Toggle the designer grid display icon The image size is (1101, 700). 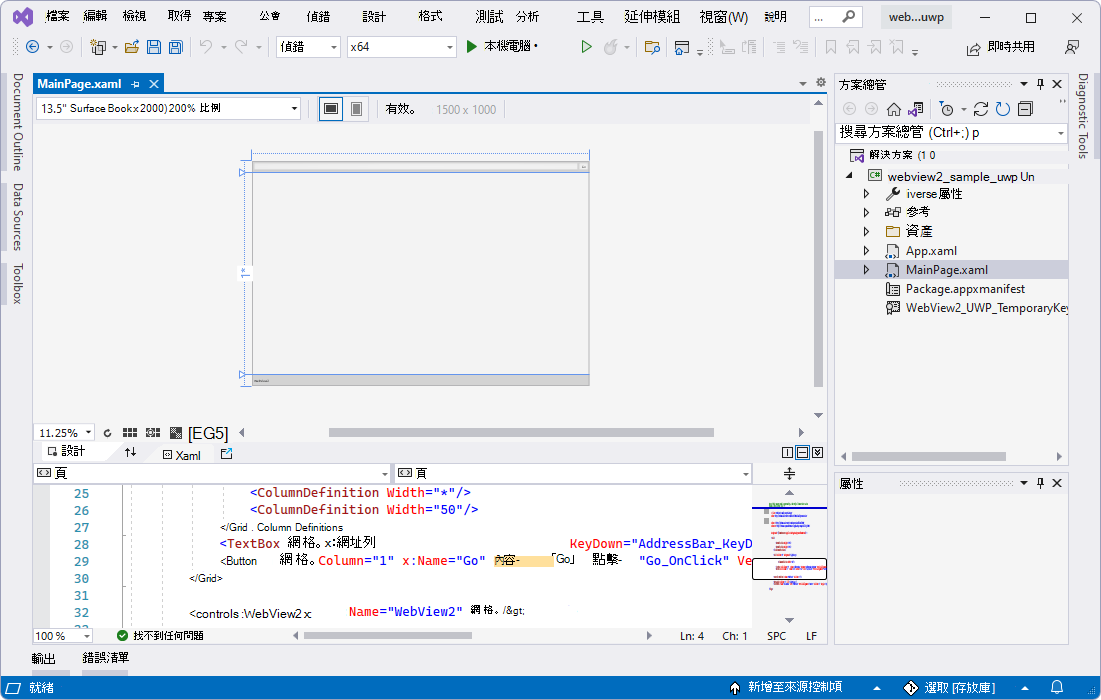[129, 432]
